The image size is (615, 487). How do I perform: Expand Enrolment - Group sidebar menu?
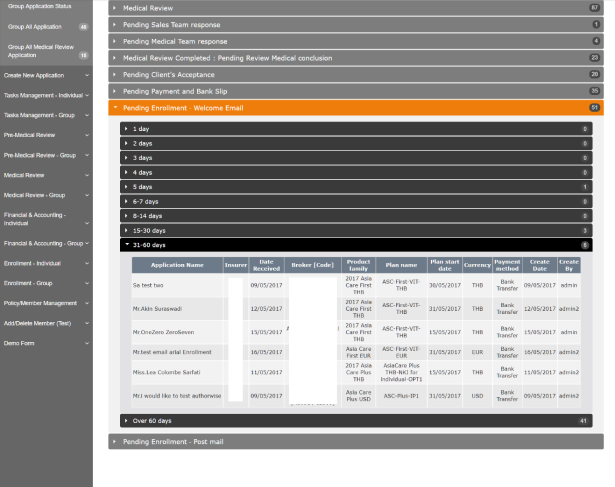tap(46, 283)
